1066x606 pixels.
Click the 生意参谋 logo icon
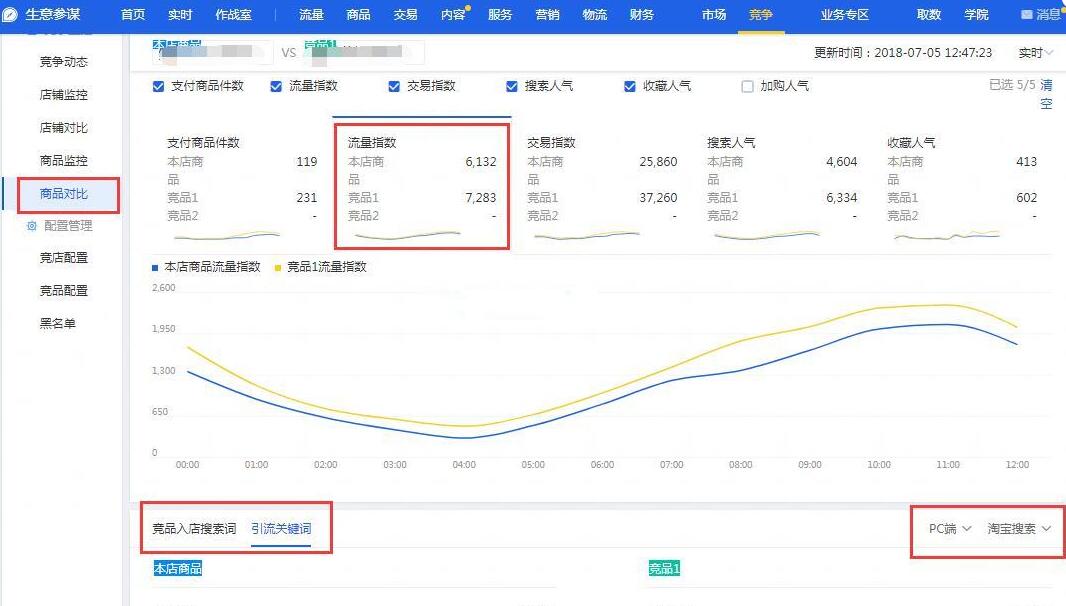[x=10, y=14]
